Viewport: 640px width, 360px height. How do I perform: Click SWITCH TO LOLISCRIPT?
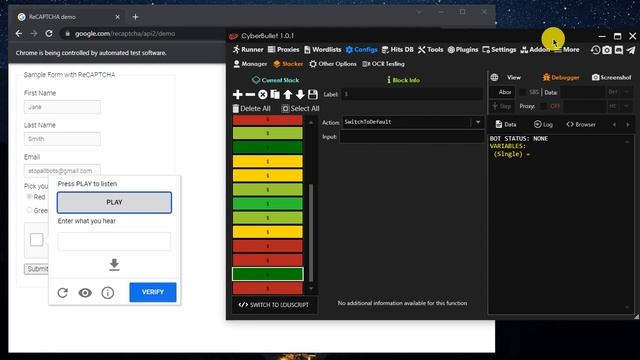tap(274, 305)
